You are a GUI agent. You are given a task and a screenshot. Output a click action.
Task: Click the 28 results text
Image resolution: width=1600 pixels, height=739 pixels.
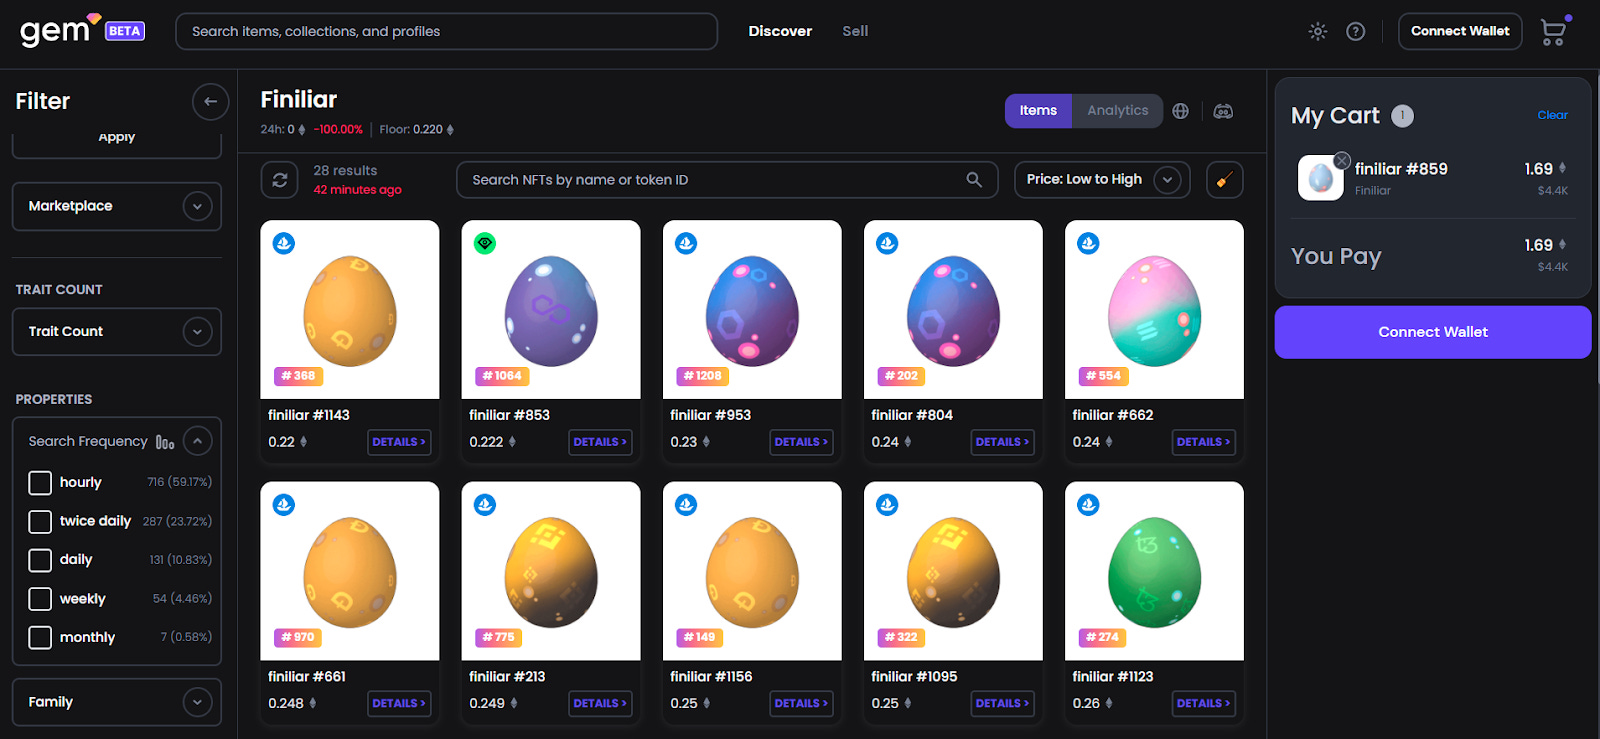pos(345,171)
